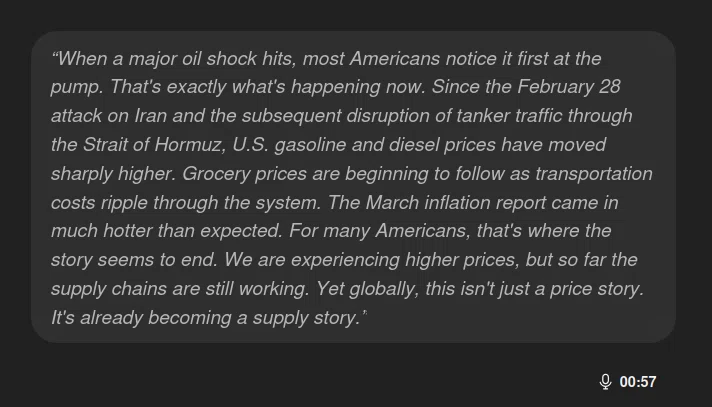Screen dimensions: 712x407
Task: Click the 00:57 voice duration label
Action: click(x=638, y=382)
